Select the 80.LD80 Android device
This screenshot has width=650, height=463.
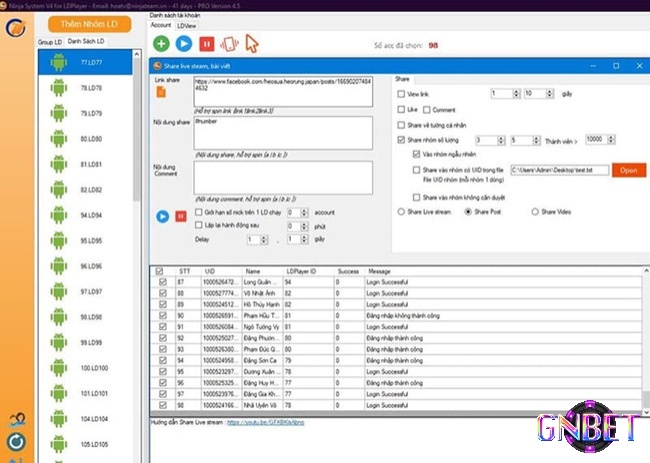coord(85,139)
